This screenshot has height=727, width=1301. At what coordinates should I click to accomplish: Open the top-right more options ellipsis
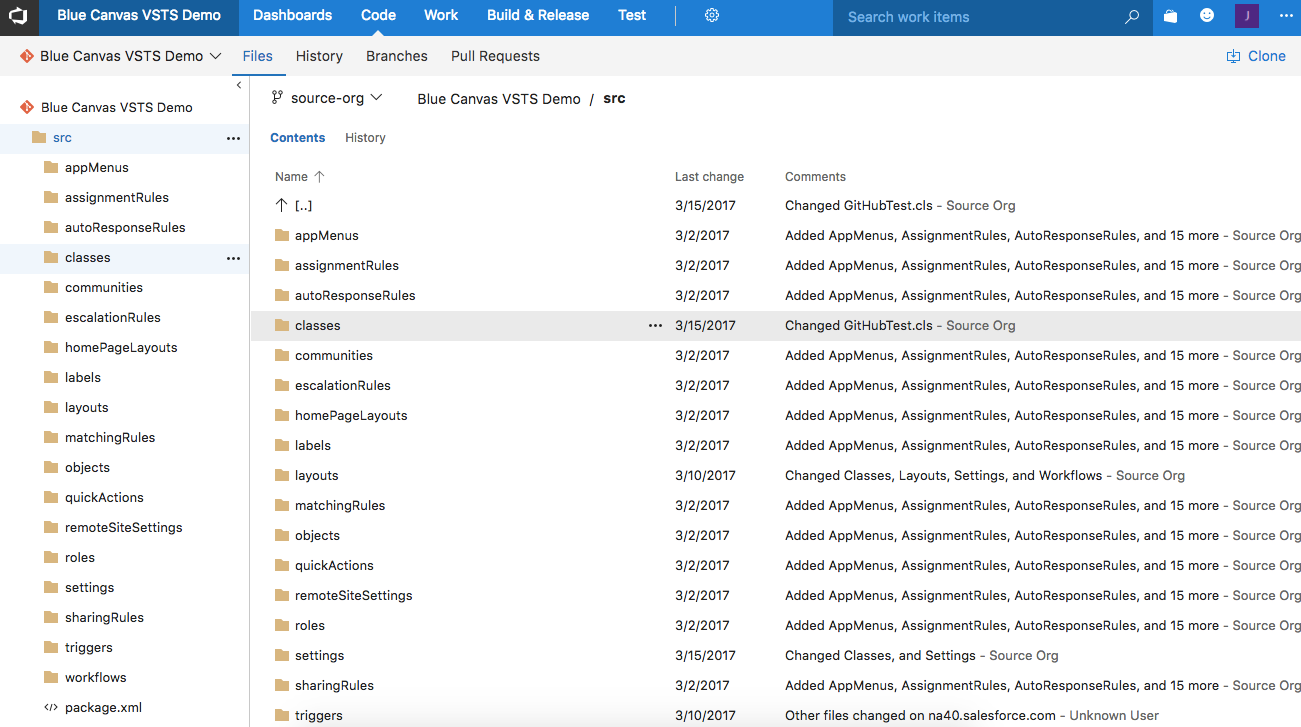[1286, 16]
